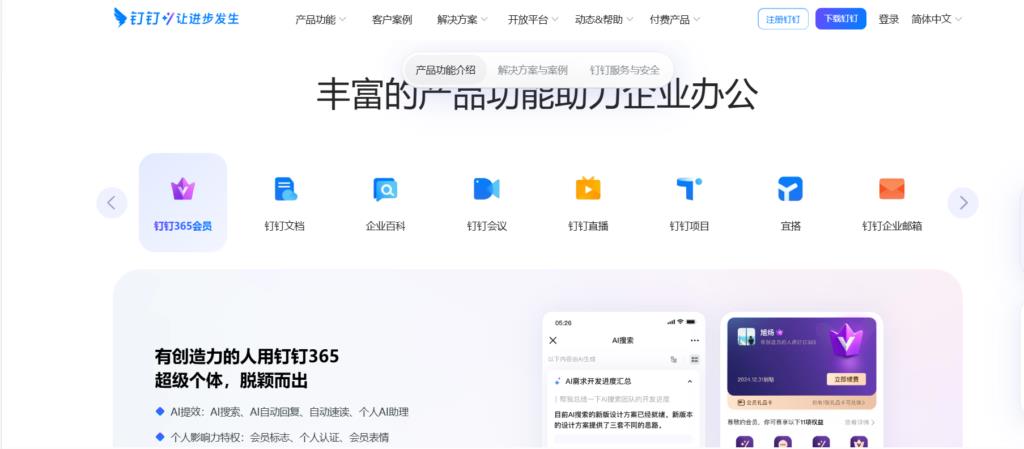This screenshot has height=449, width=1024.
Task: Select the 钉钉会议 video camera icon
Action: 487,189
